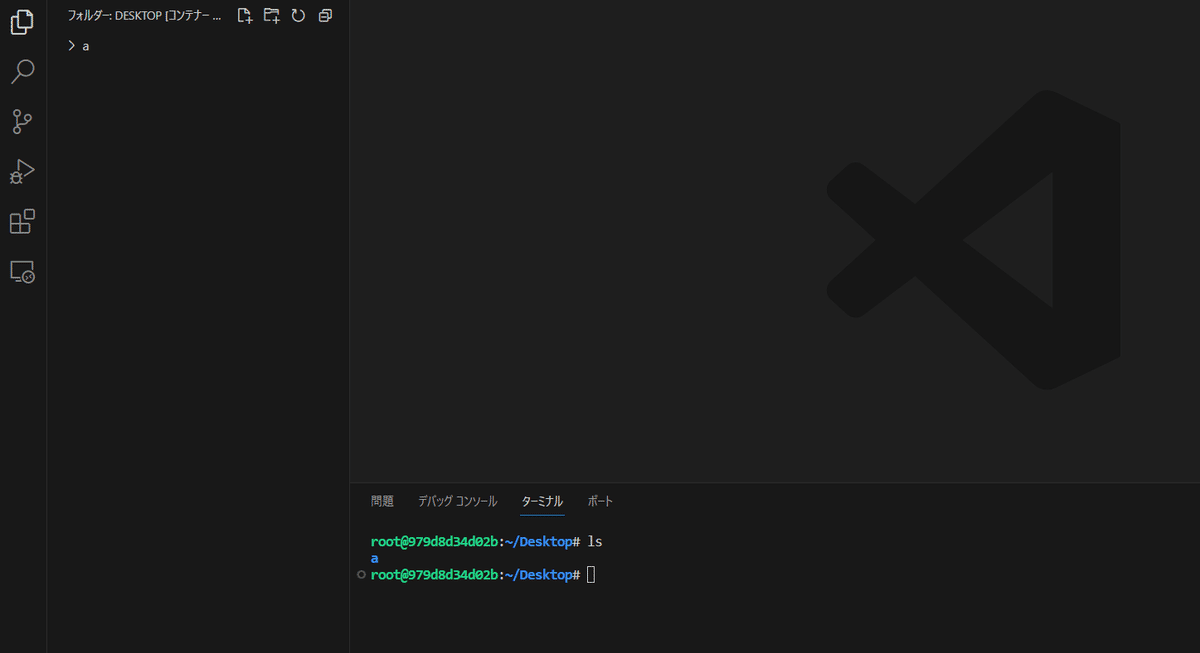Expand the folder chevron next to a
The width and height of the screenshot is (1200, 653).
[72, 46]
